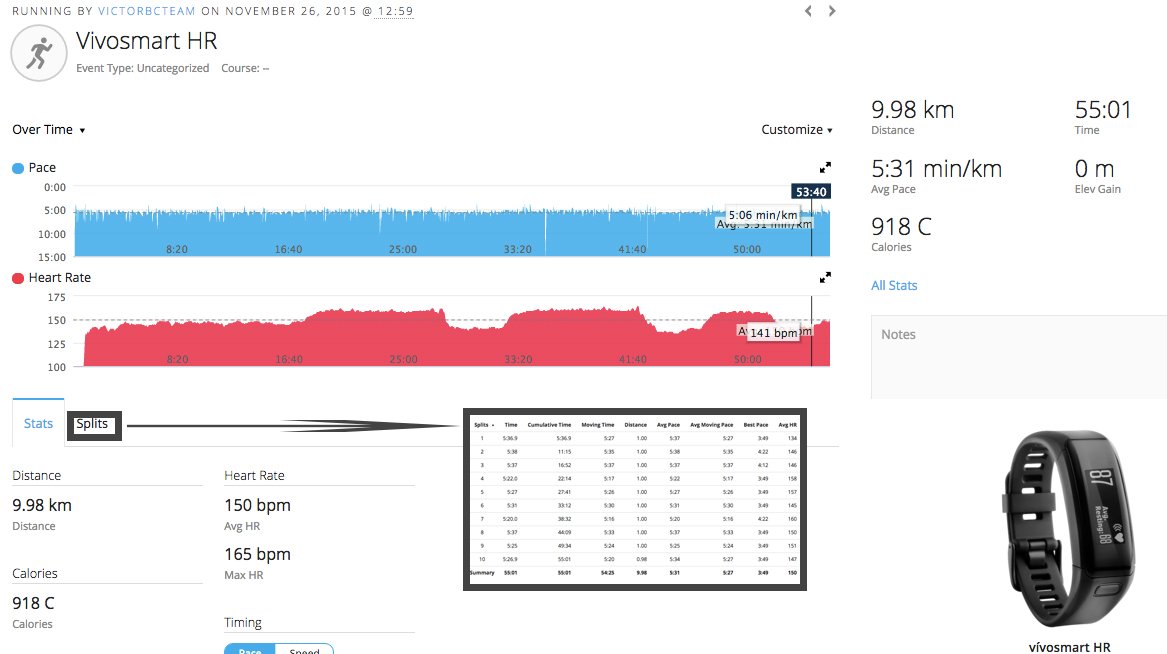The height and width of the screenshot is (654, 1167).
Task: Click the Timing section heading
Action: (x=243, y=623)
